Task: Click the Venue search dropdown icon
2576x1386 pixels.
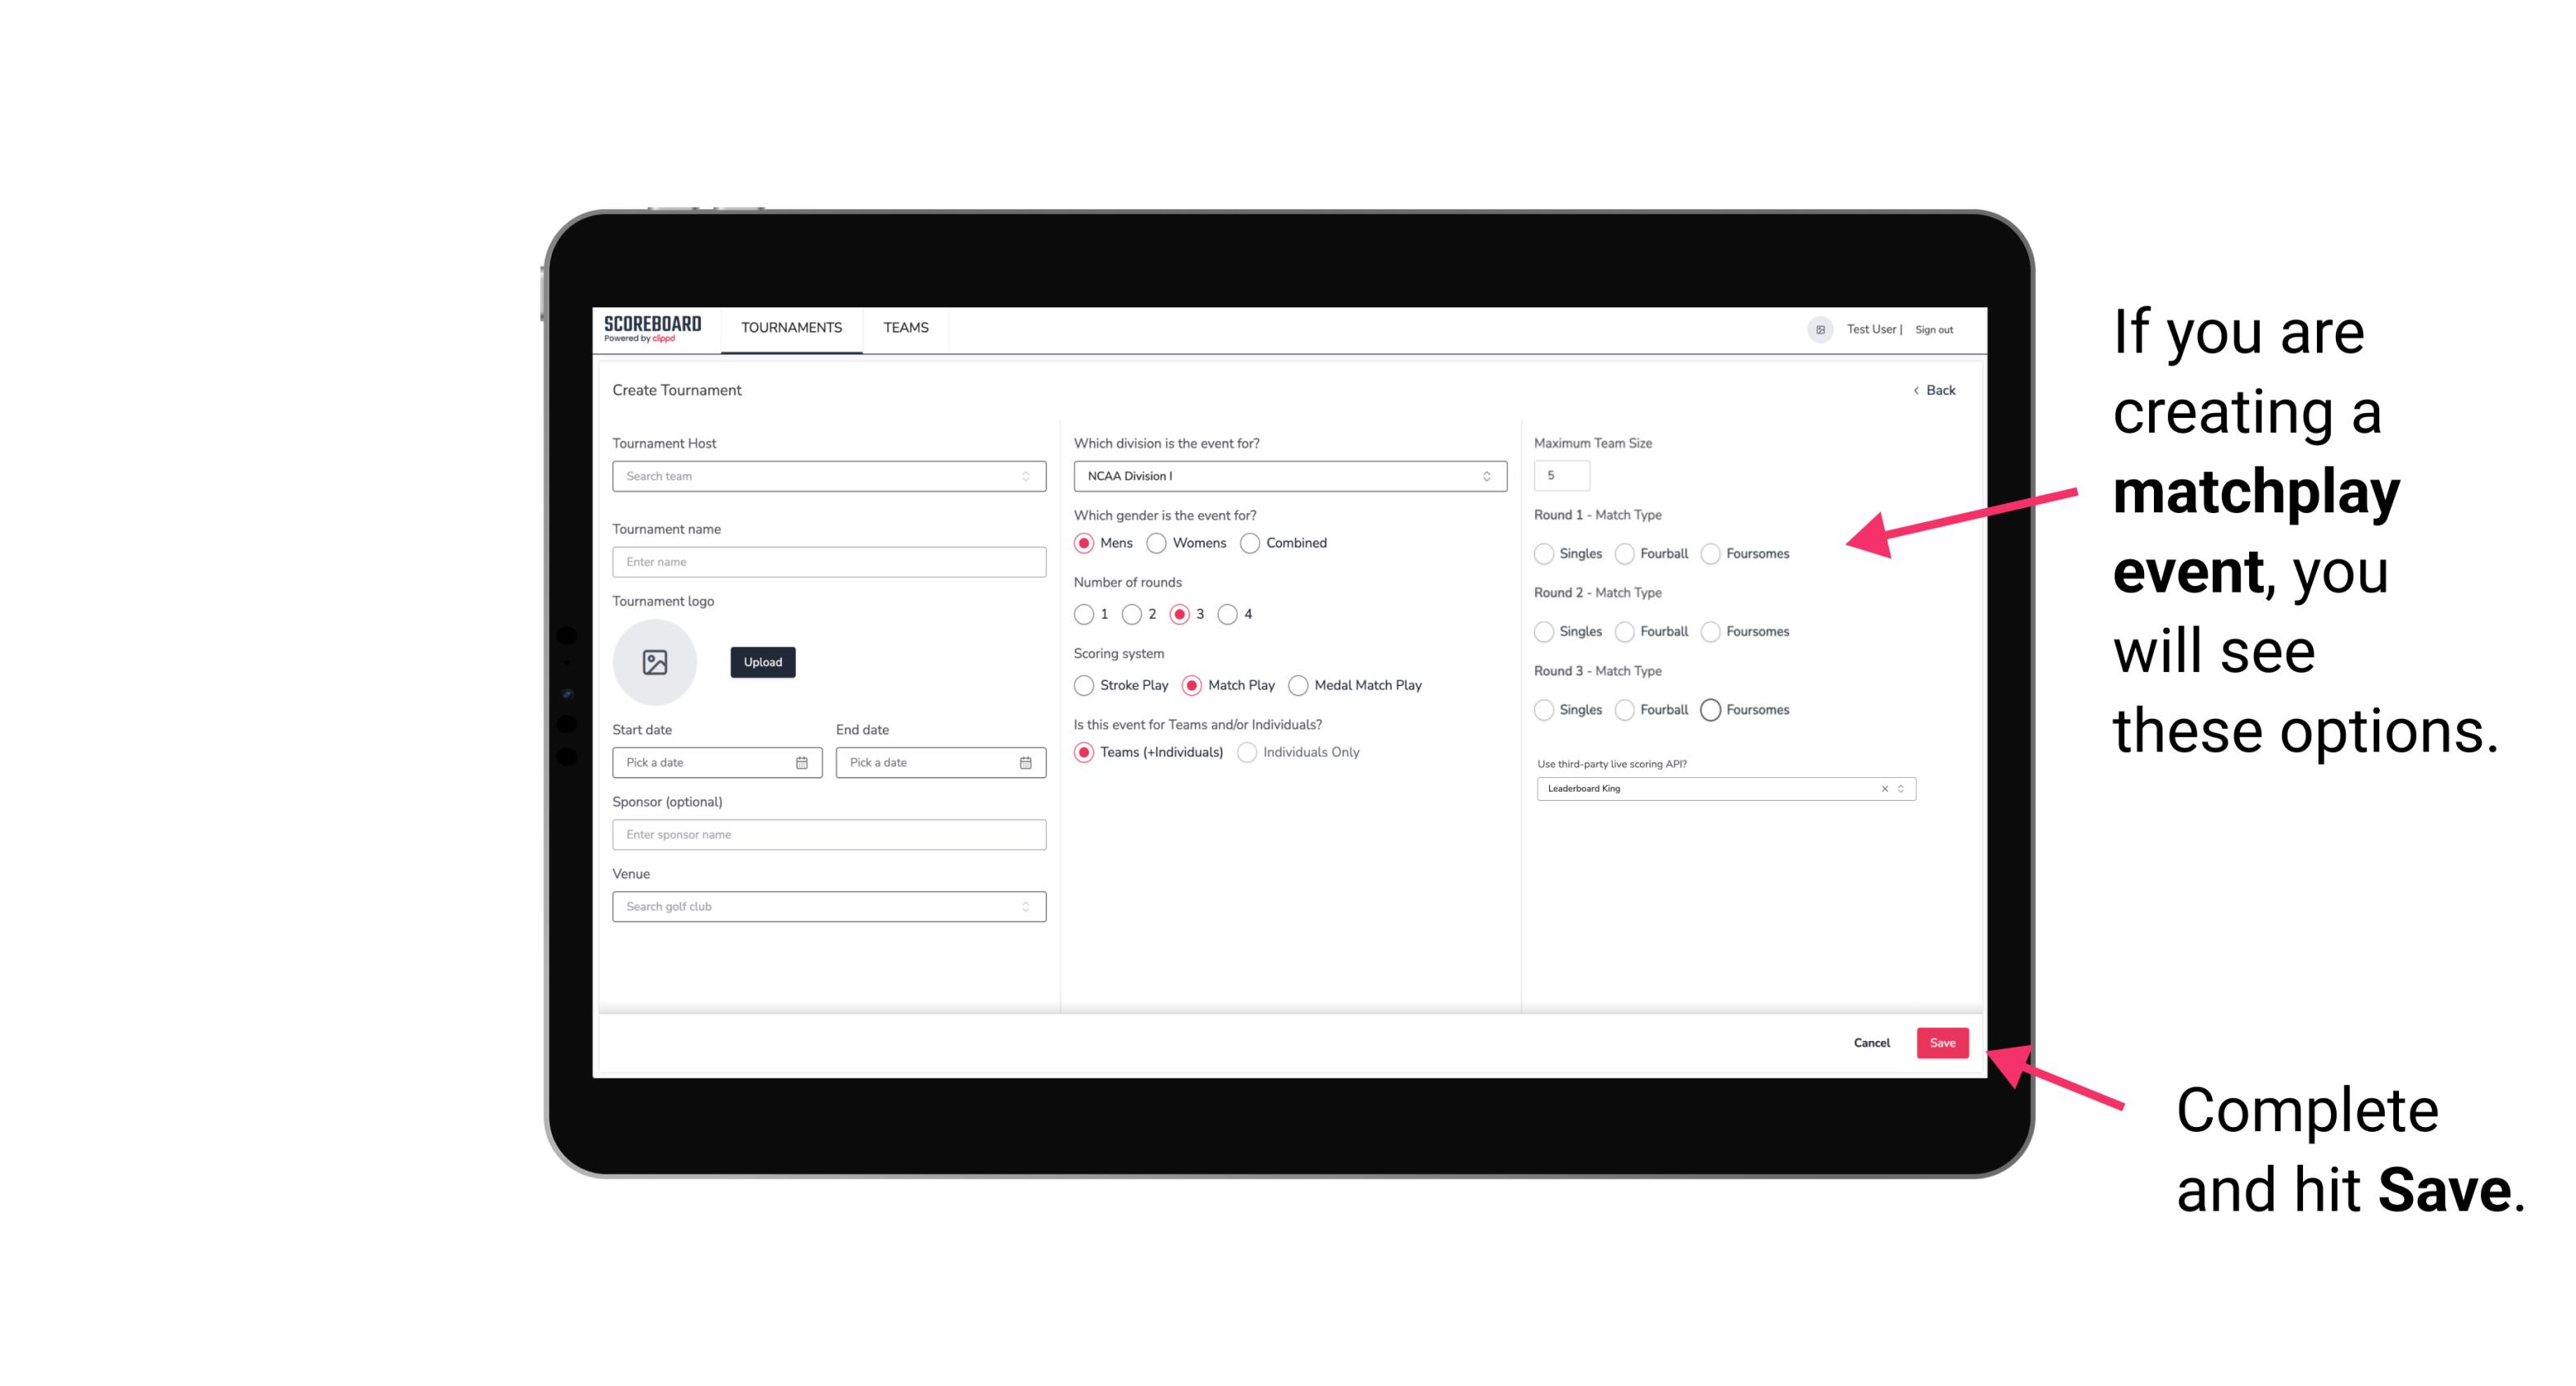Action: 1024,907
